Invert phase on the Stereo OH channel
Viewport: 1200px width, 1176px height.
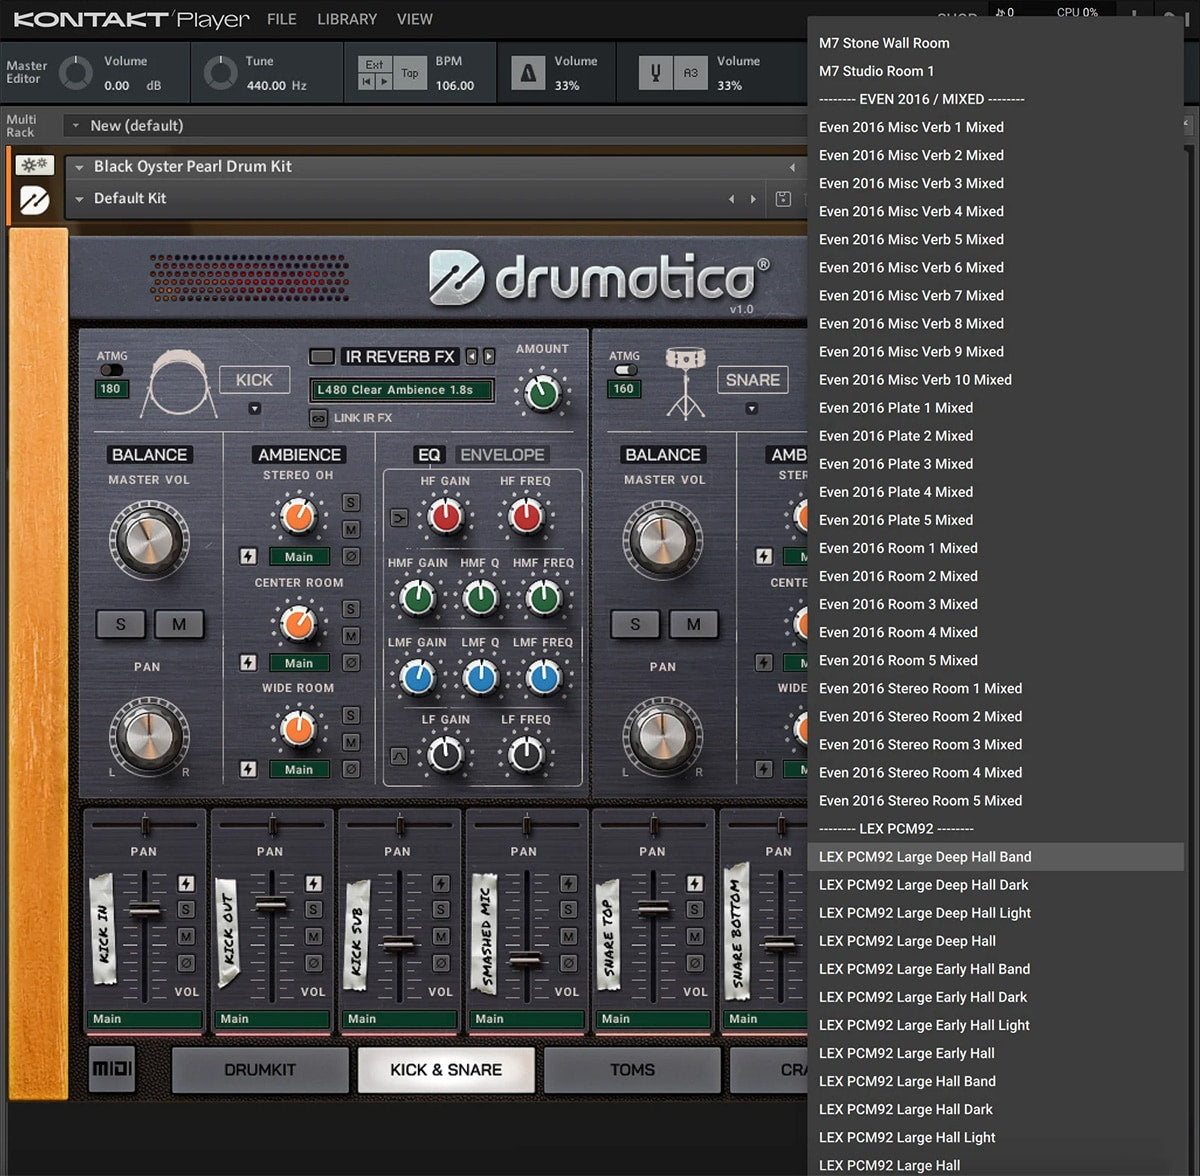point(351,556)
